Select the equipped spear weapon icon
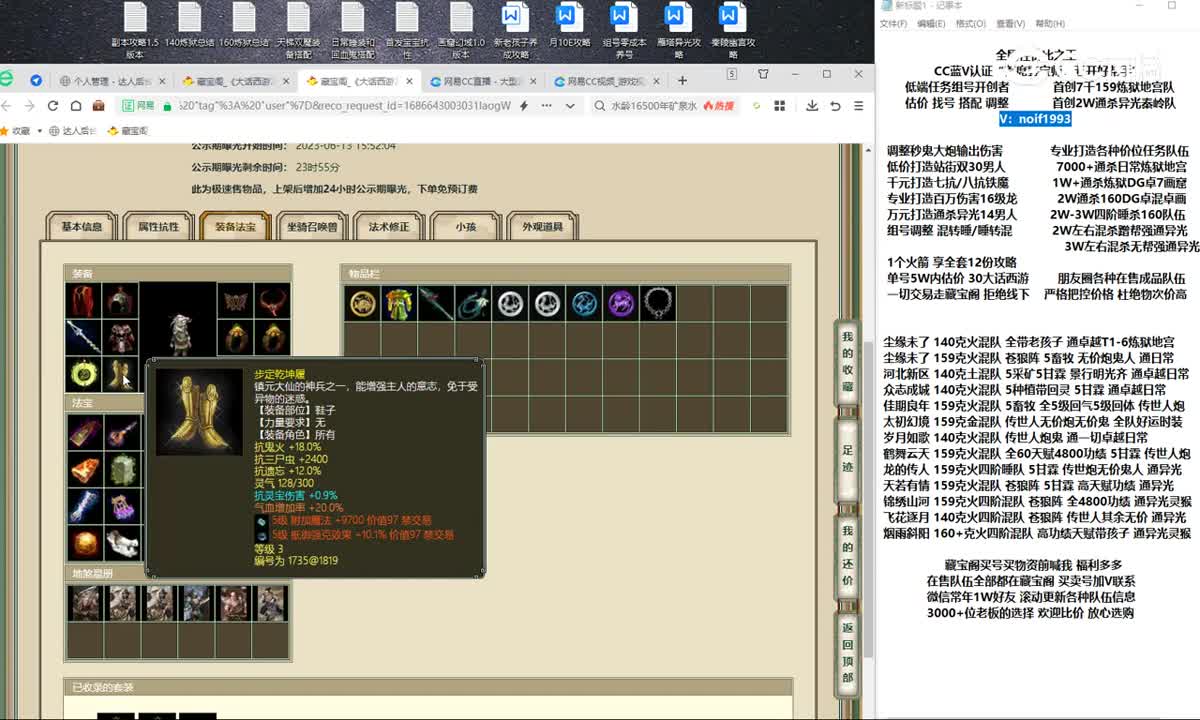This screenshot has width=1200, height=720. click(x=83, y=337)
